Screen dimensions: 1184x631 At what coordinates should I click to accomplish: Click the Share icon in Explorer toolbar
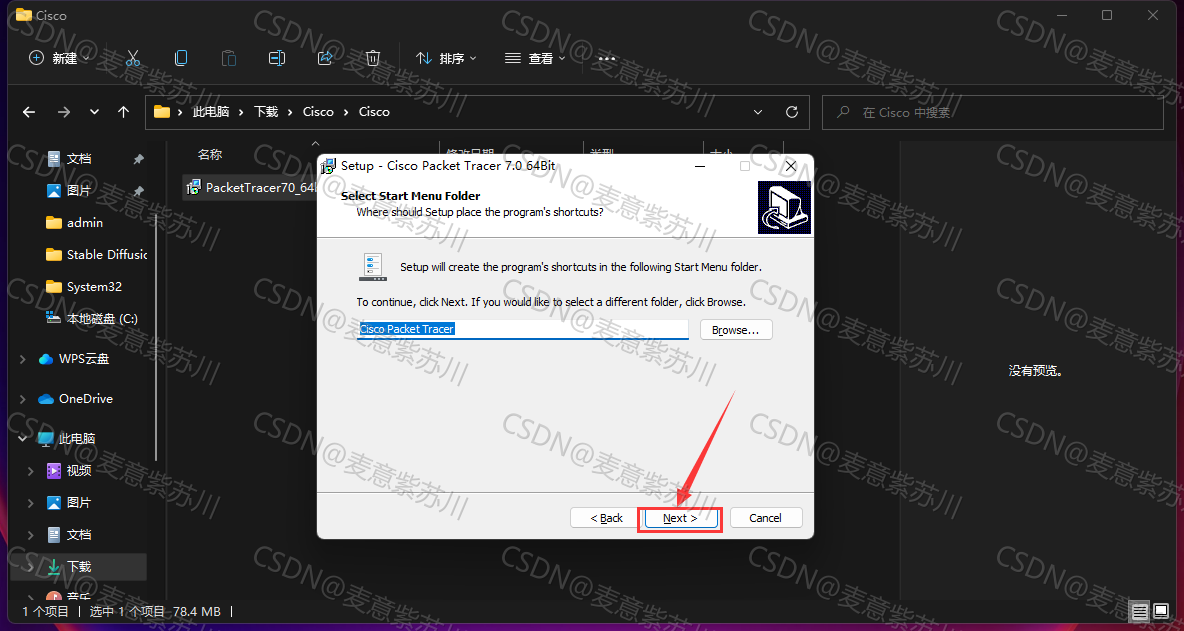[x=325, y=58]
